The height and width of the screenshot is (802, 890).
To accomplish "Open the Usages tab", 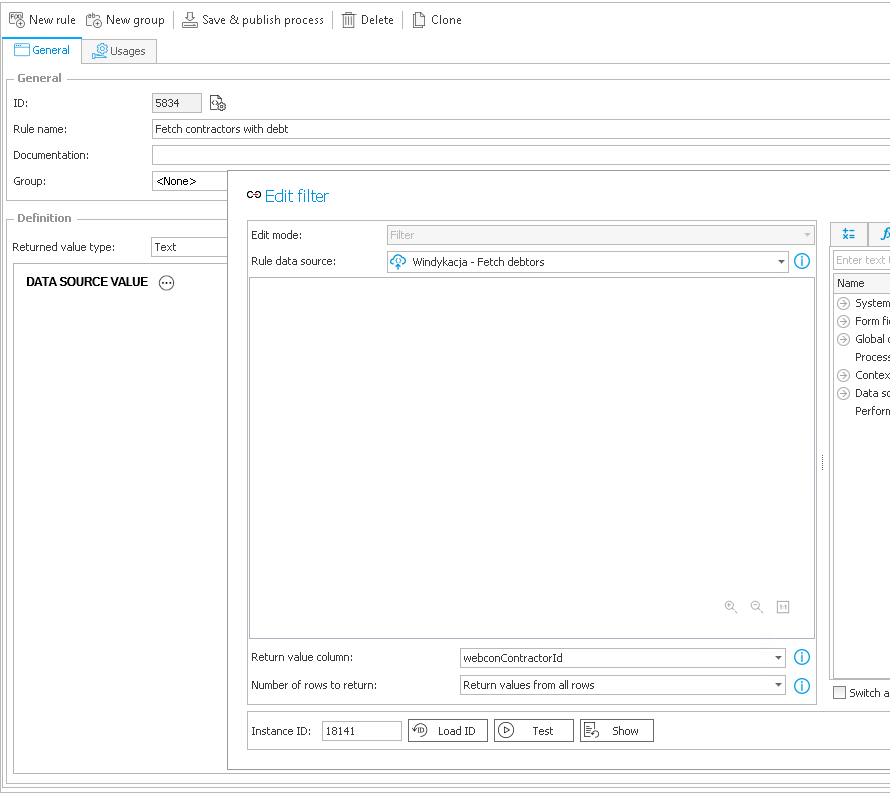I will click(x=119, y=51).
